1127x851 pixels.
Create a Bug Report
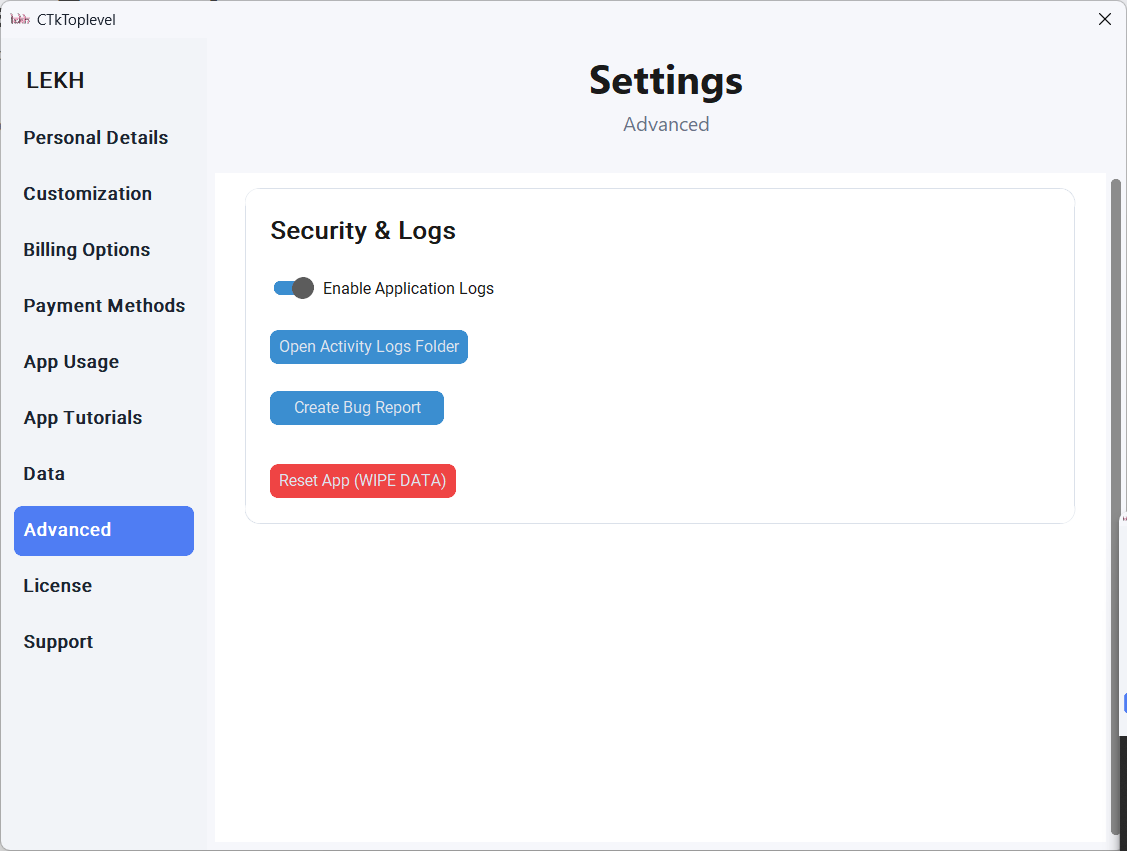356,408
